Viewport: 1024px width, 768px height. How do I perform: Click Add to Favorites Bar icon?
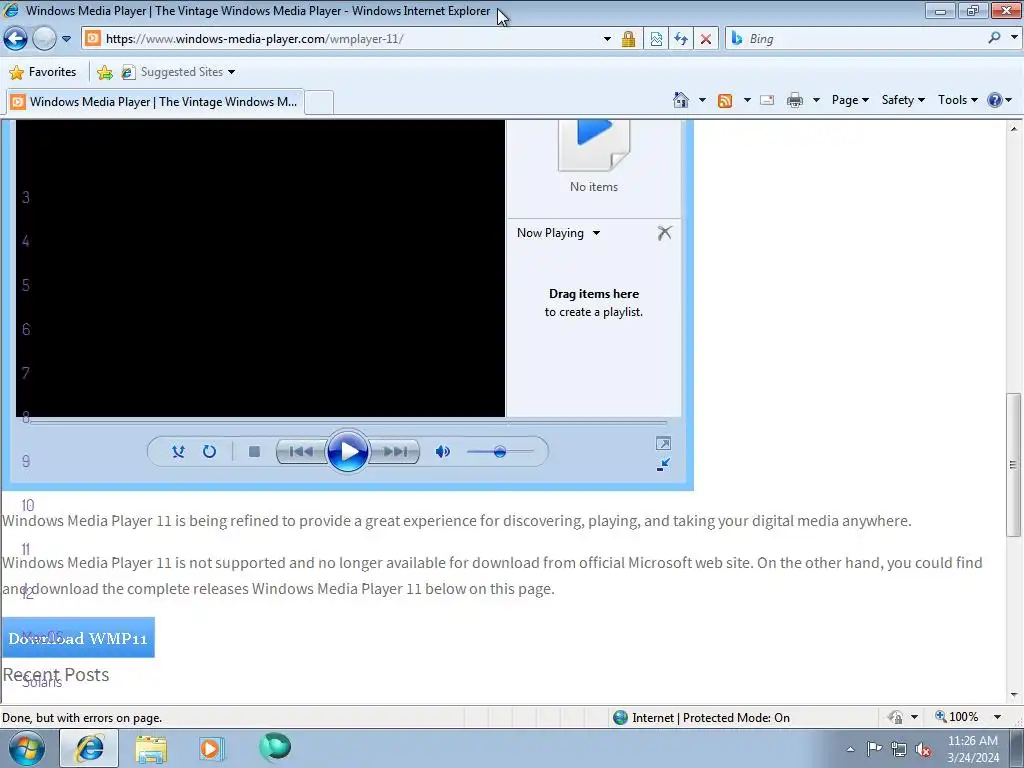pyautogui.click(x=104, y=72)
